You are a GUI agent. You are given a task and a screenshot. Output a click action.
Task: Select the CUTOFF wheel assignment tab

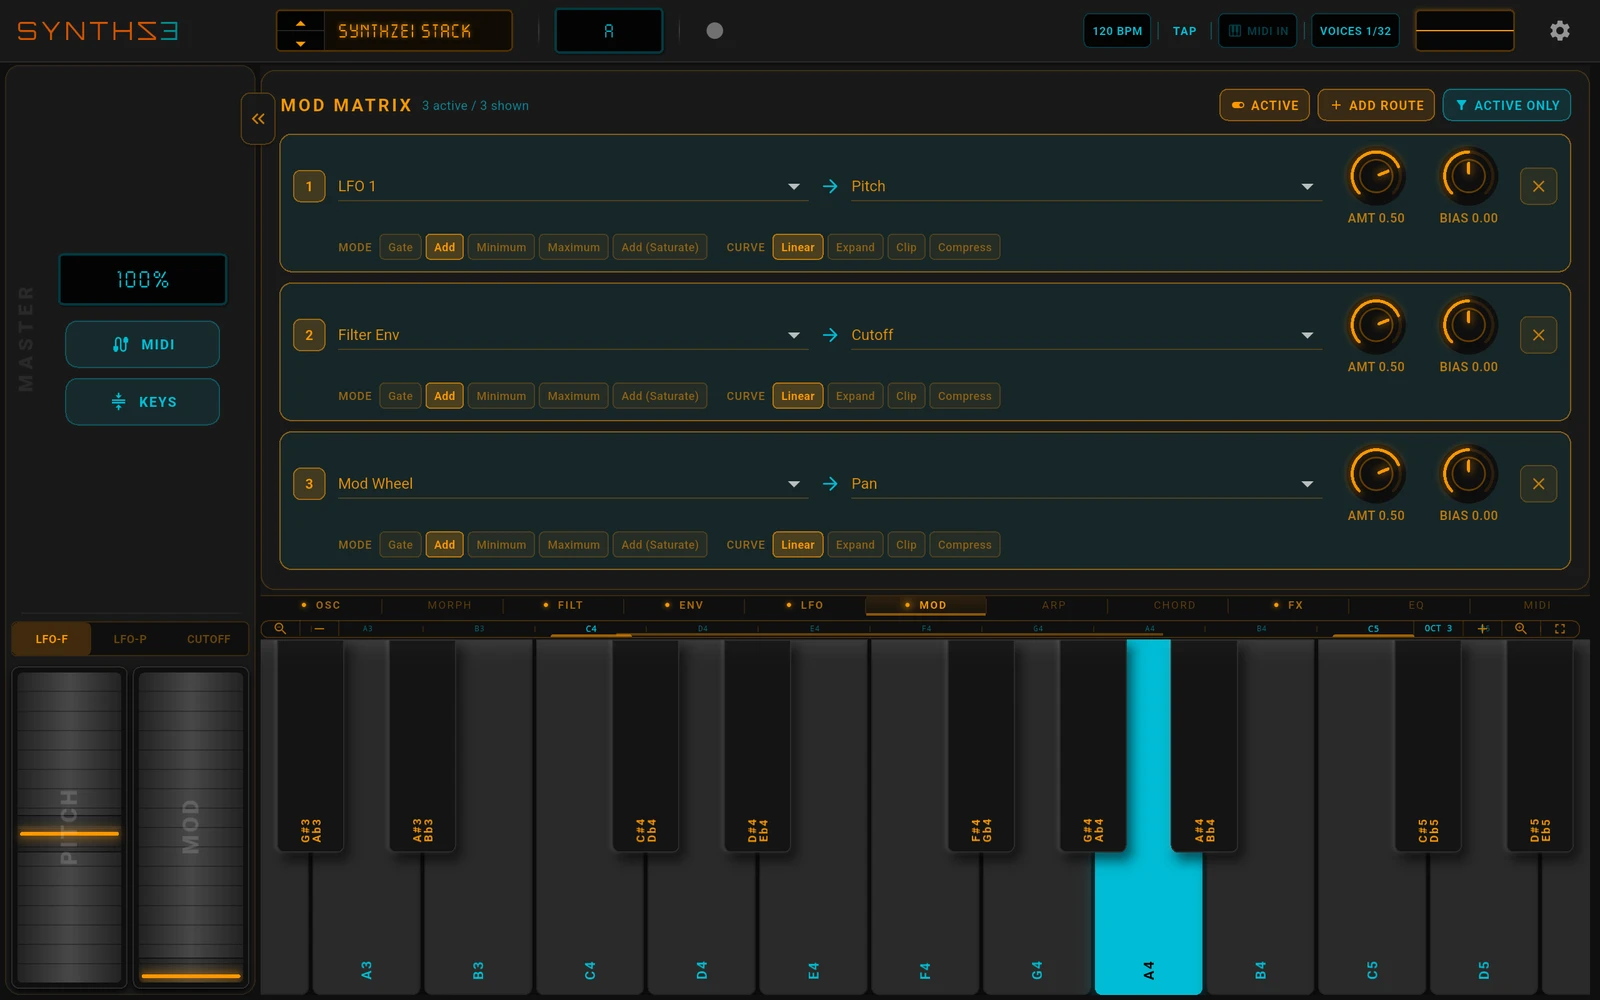(208, 639)
